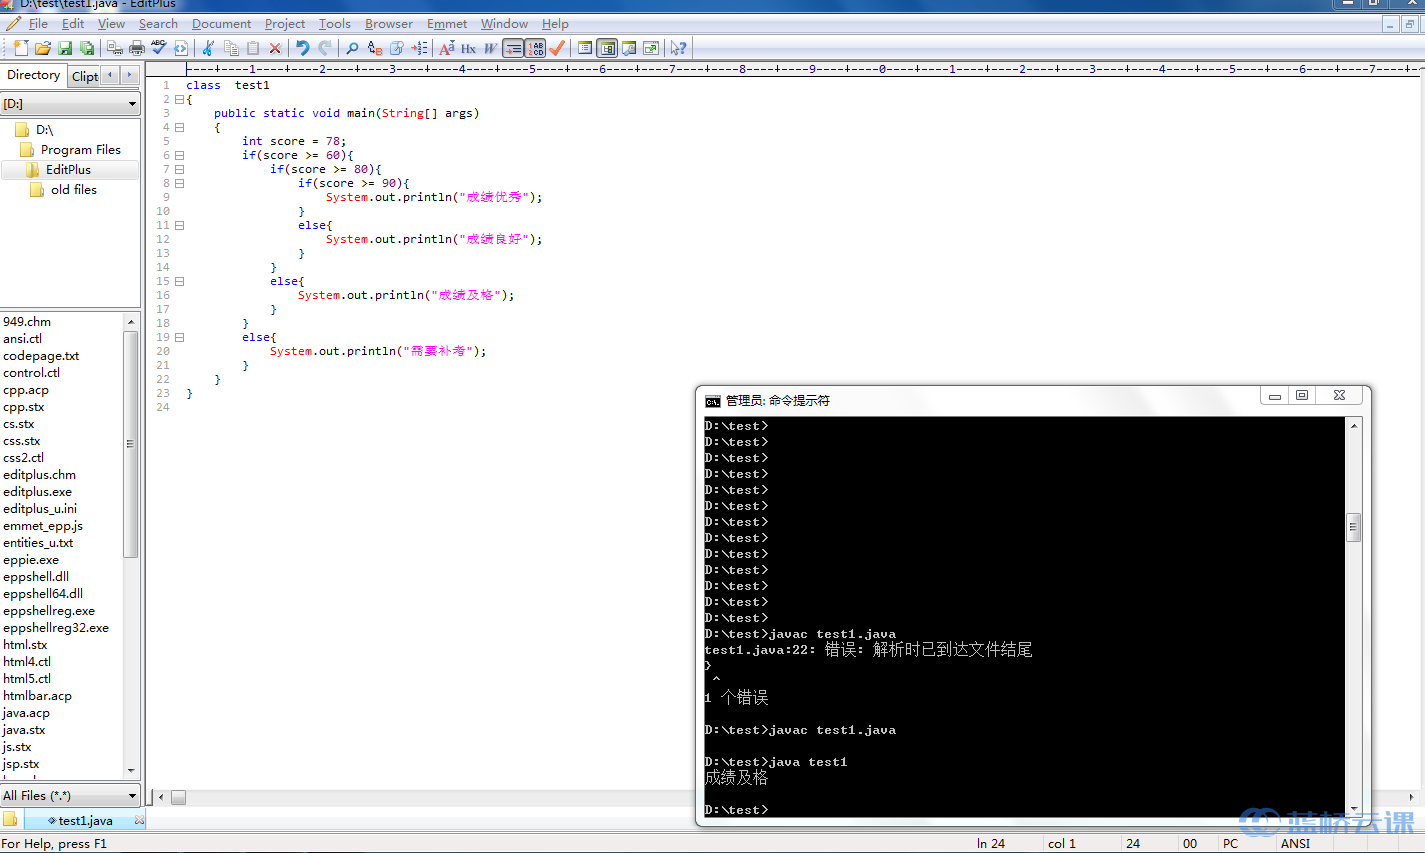Open the drive selector dropdown [D:]
This screenshot has width=1425, height=853.
click(x=70, y=104)
